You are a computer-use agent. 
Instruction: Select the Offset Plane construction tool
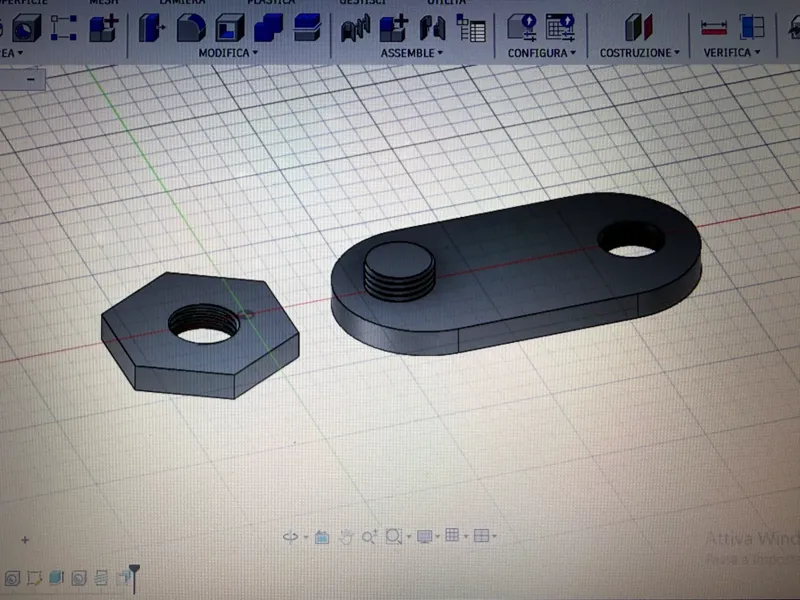[639, 28]
